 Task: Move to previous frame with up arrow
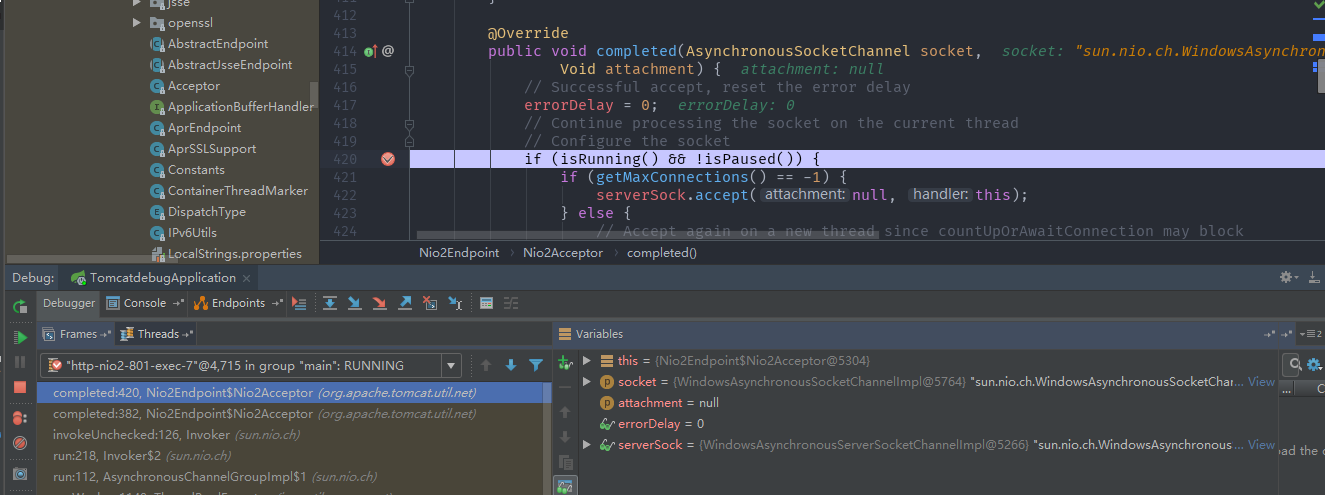click(x=486, y=366)
